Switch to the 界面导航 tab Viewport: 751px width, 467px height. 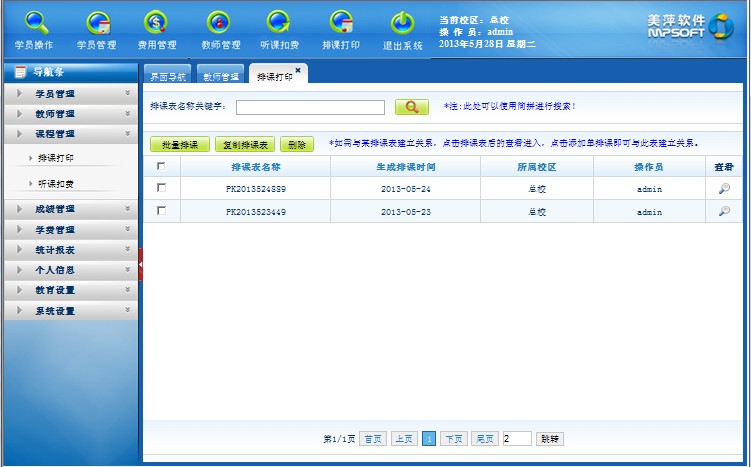click(167, 76)
